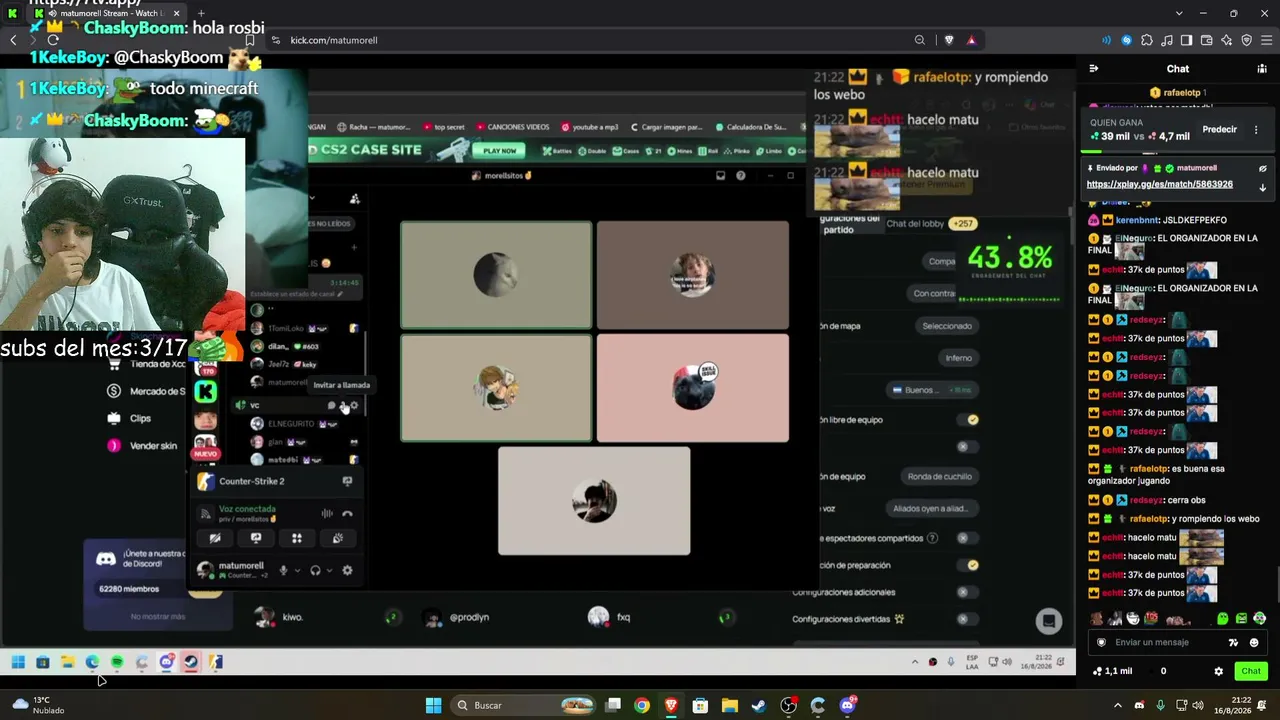Screen dimensions: 1280x720
Task: Deafen headphones in streamed Discord user bar
Action: pos(315,570)
